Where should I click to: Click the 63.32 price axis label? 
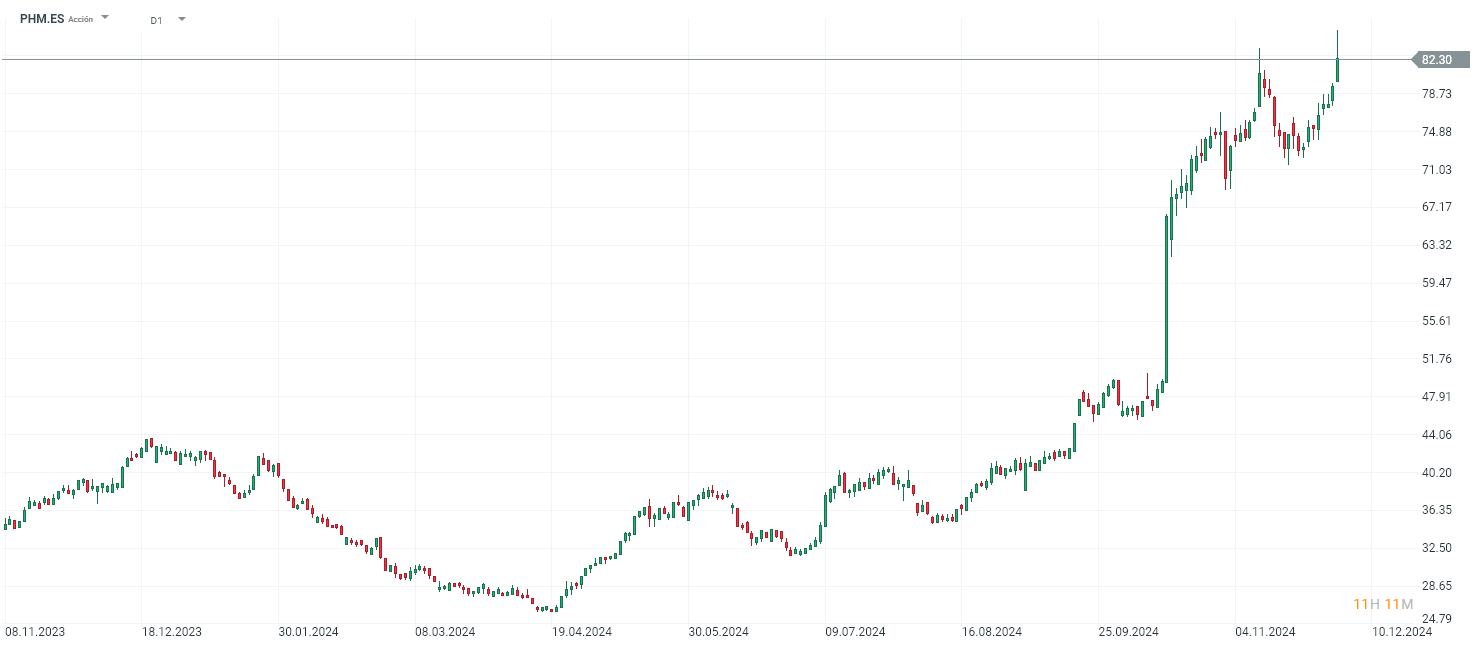tap(1436, 245)
